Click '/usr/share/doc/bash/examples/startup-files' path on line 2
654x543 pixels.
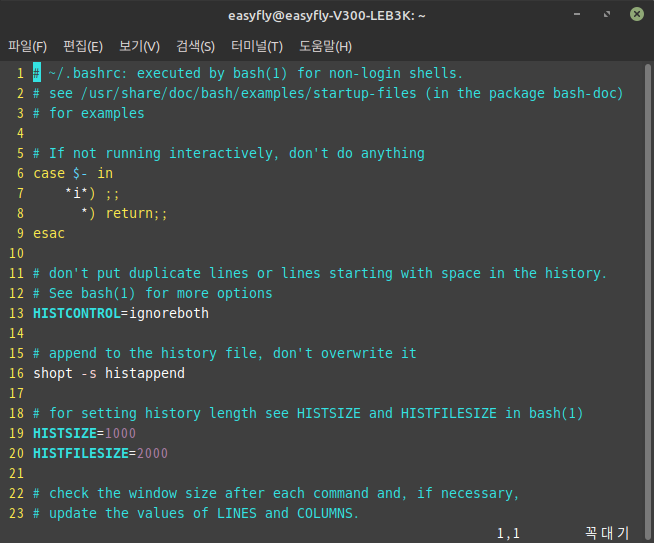point(249,93)
